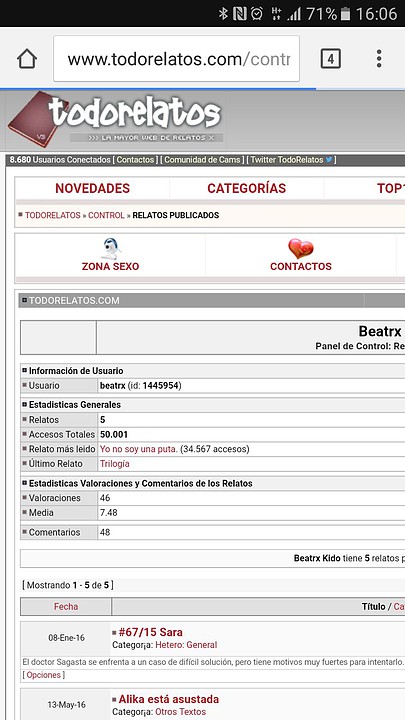Screen dimensions: 405x720
Task: Collapse Estadísticas Valoraciones y Comentarios section
Action: coord(25,483)
